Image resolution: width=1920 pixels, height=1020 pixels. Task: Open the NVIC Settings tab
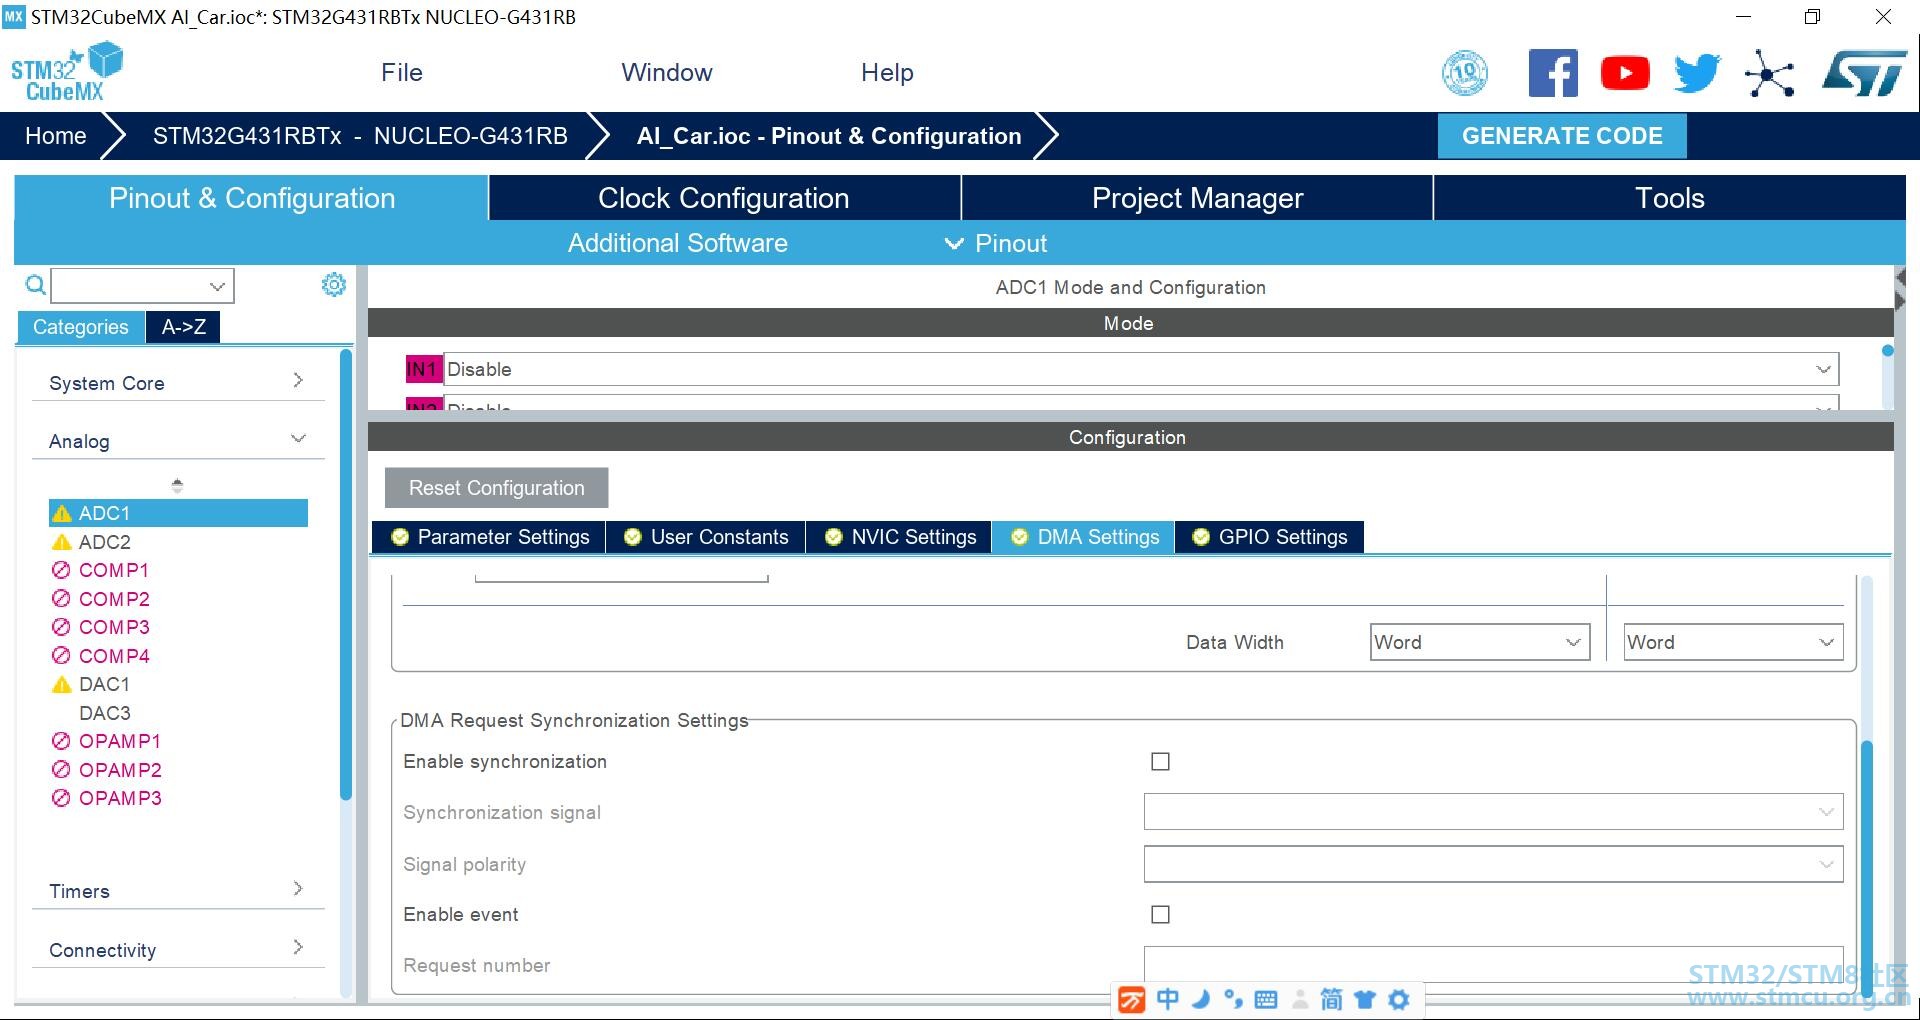tap(899, 537)
